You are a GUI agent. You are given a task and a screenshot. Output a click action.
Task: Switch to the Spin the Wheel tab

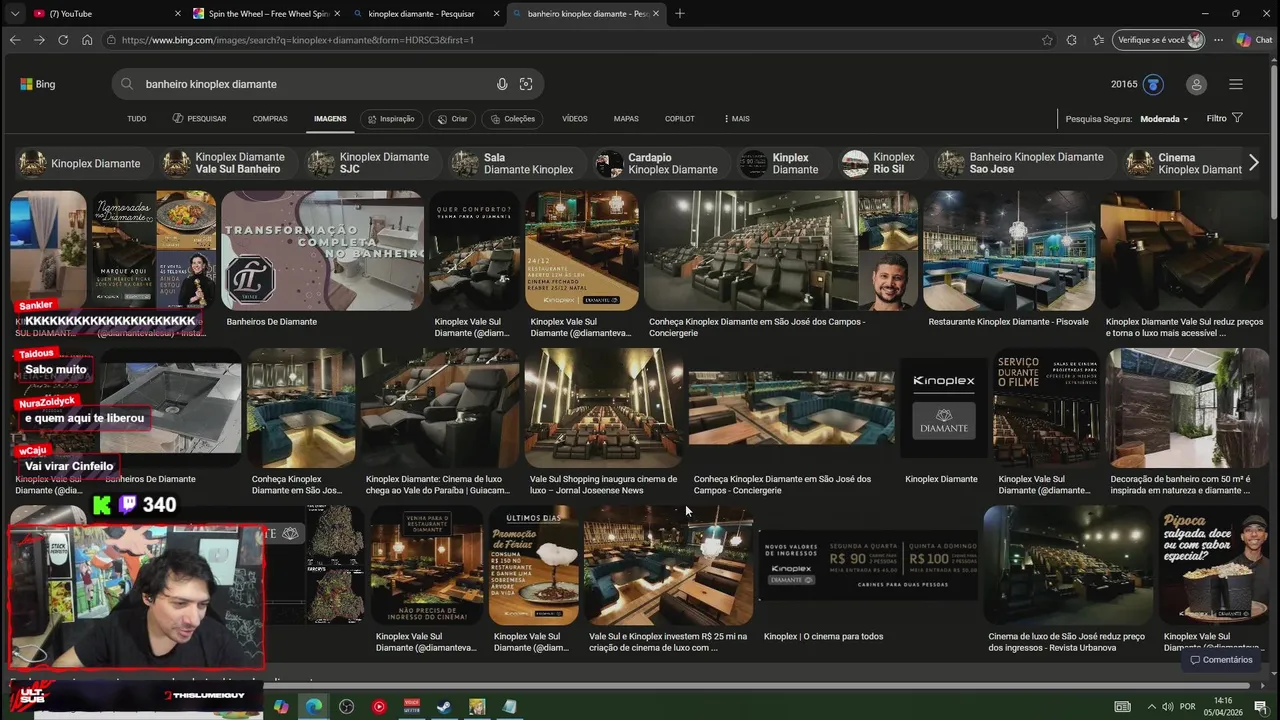pos(268,13)
